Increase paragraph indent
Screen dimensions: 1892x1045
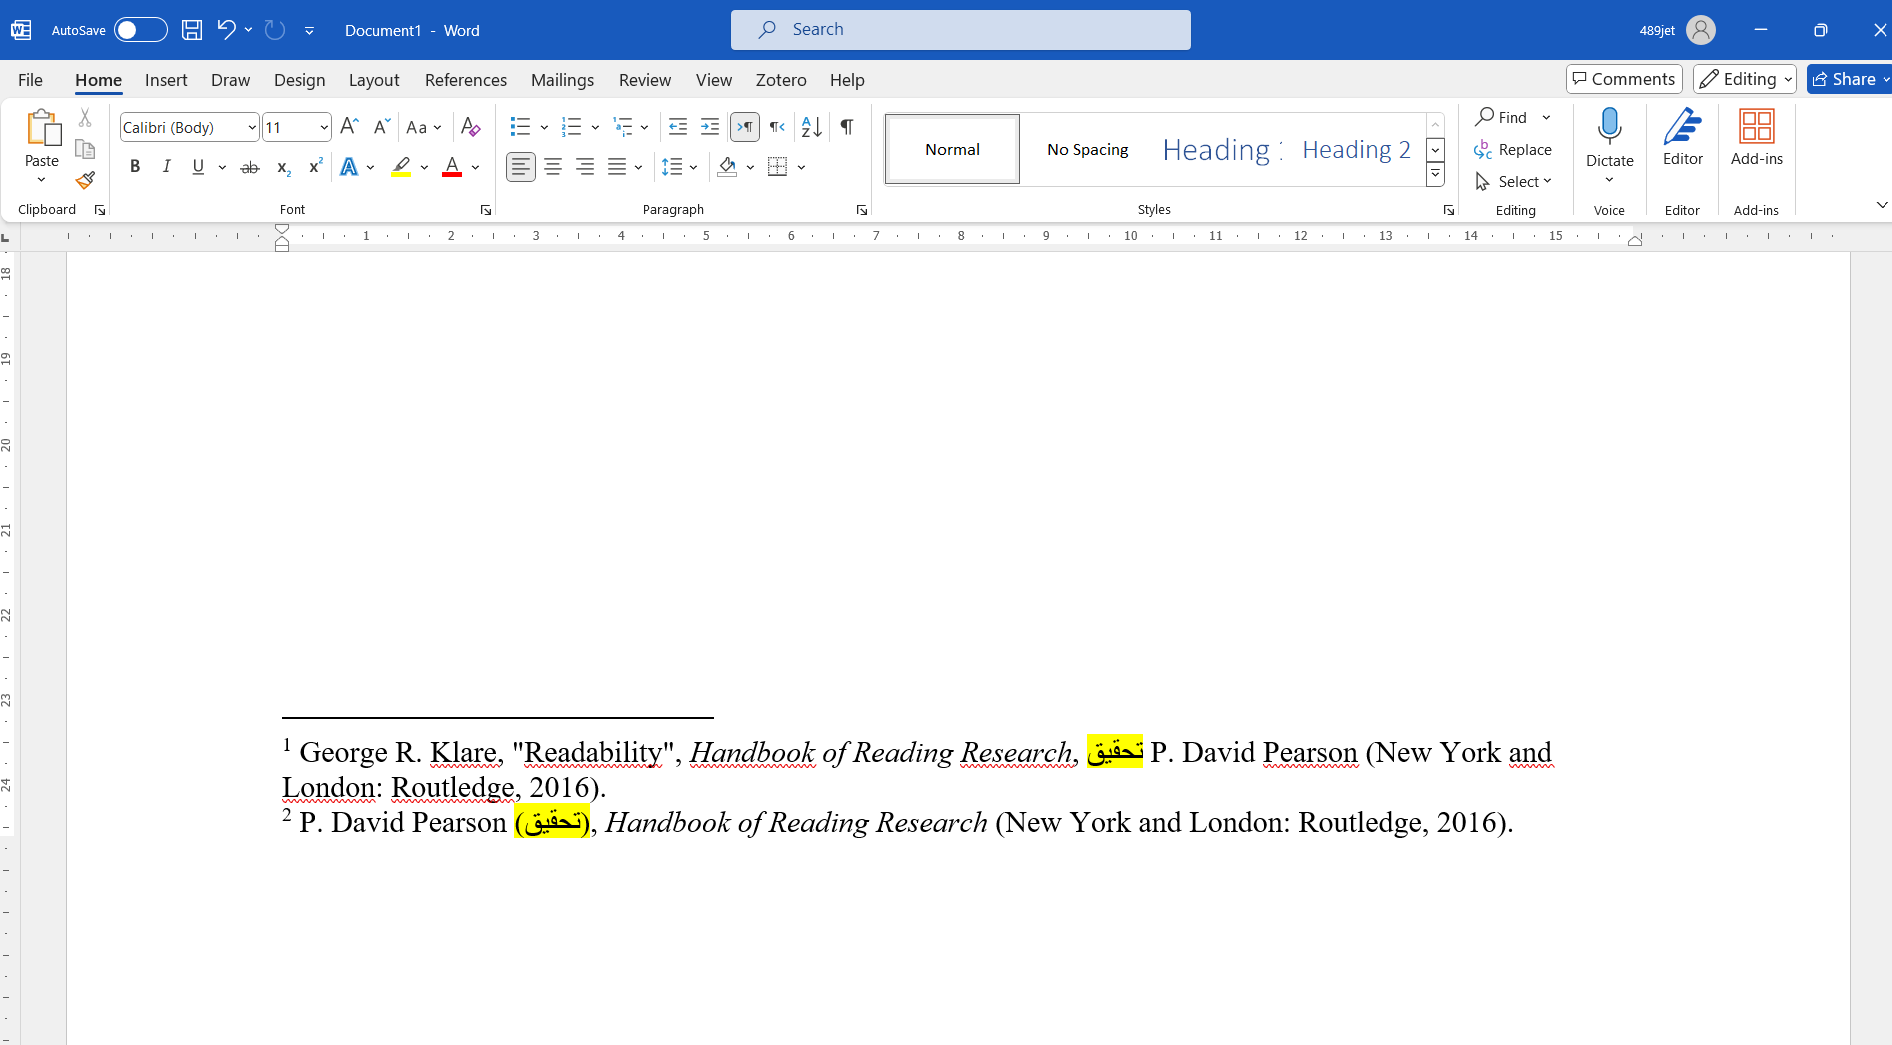point(710,126)
